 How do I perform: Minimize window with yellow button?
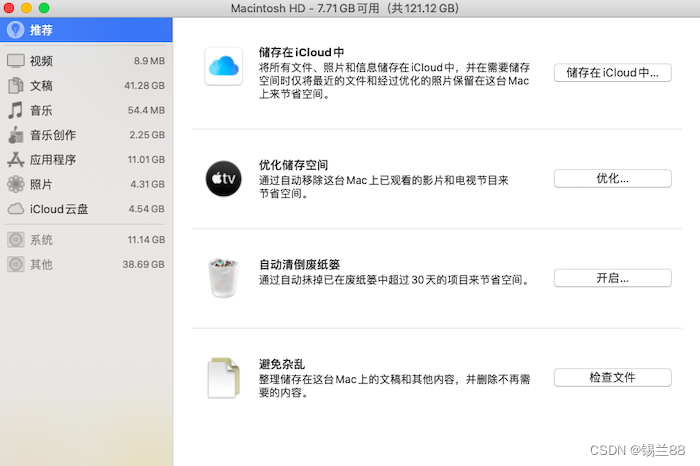coord(26,8)
